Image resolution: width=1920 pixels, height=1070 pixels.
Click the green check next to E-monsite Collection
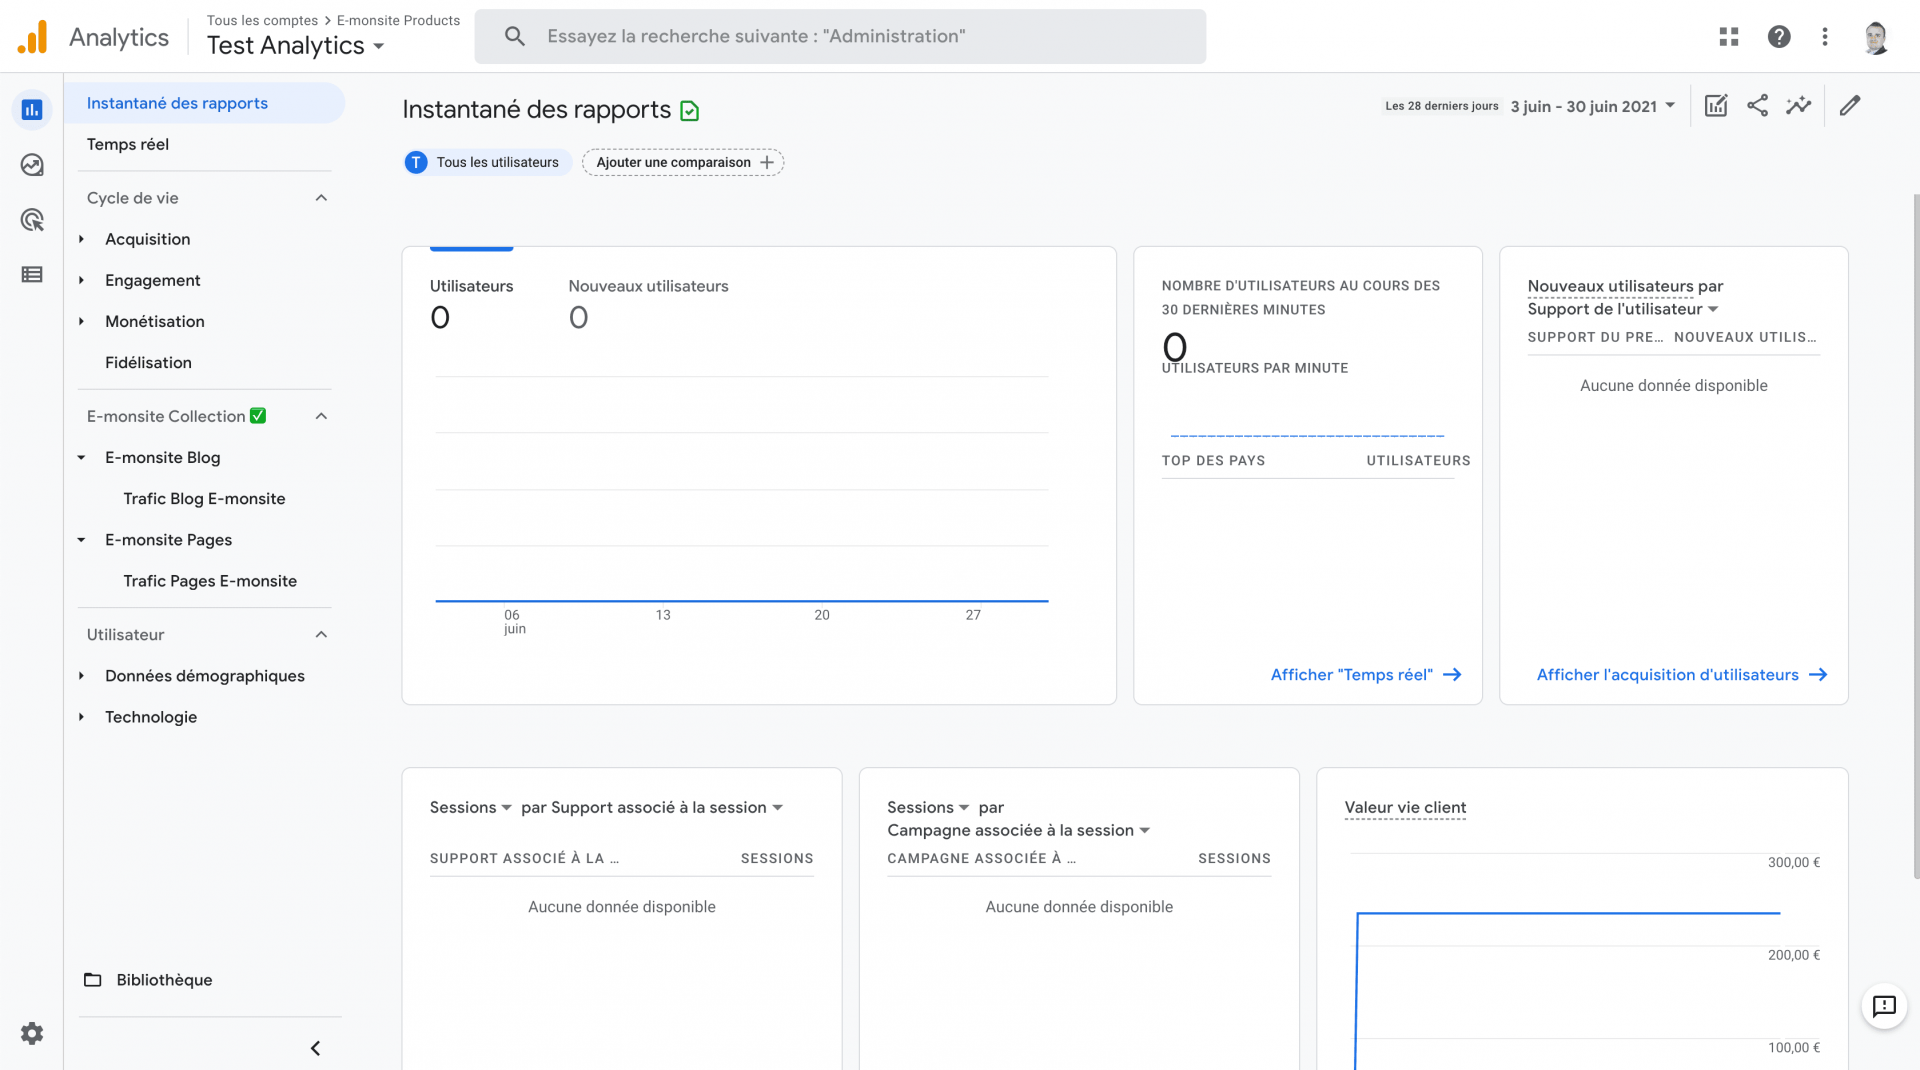tap(258, 416)
